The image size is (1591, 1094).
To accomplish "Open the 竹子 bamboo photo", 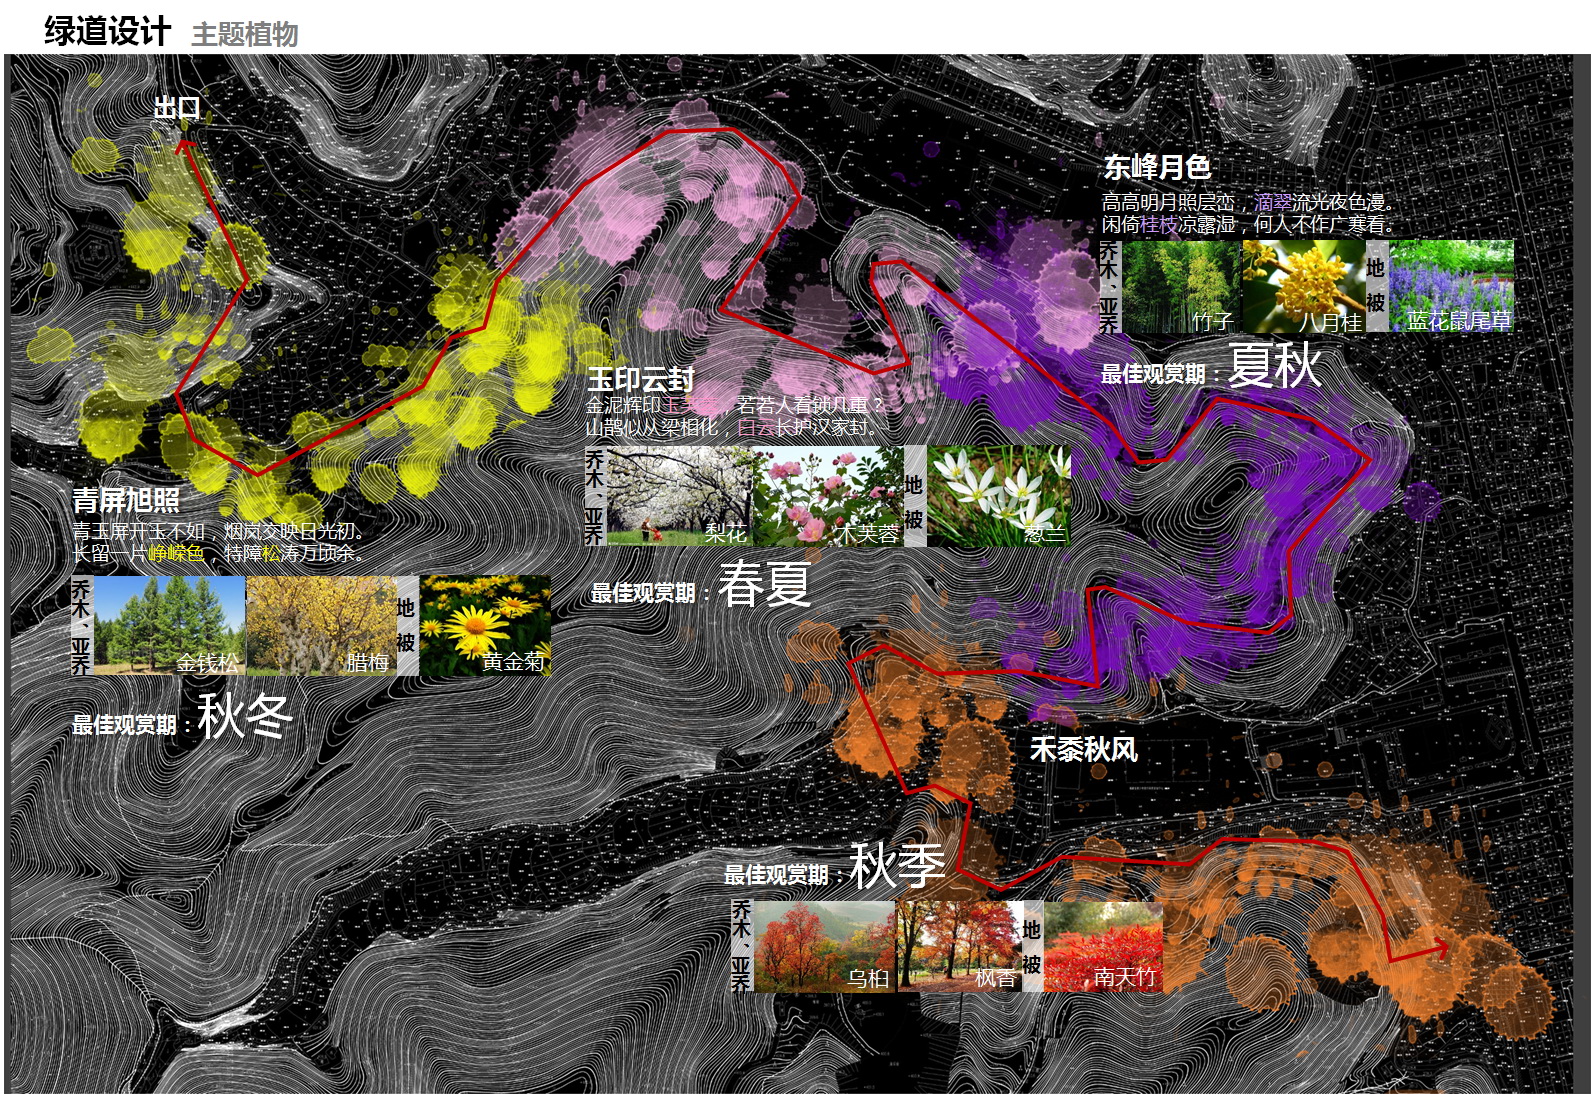I will (1181, 286).
